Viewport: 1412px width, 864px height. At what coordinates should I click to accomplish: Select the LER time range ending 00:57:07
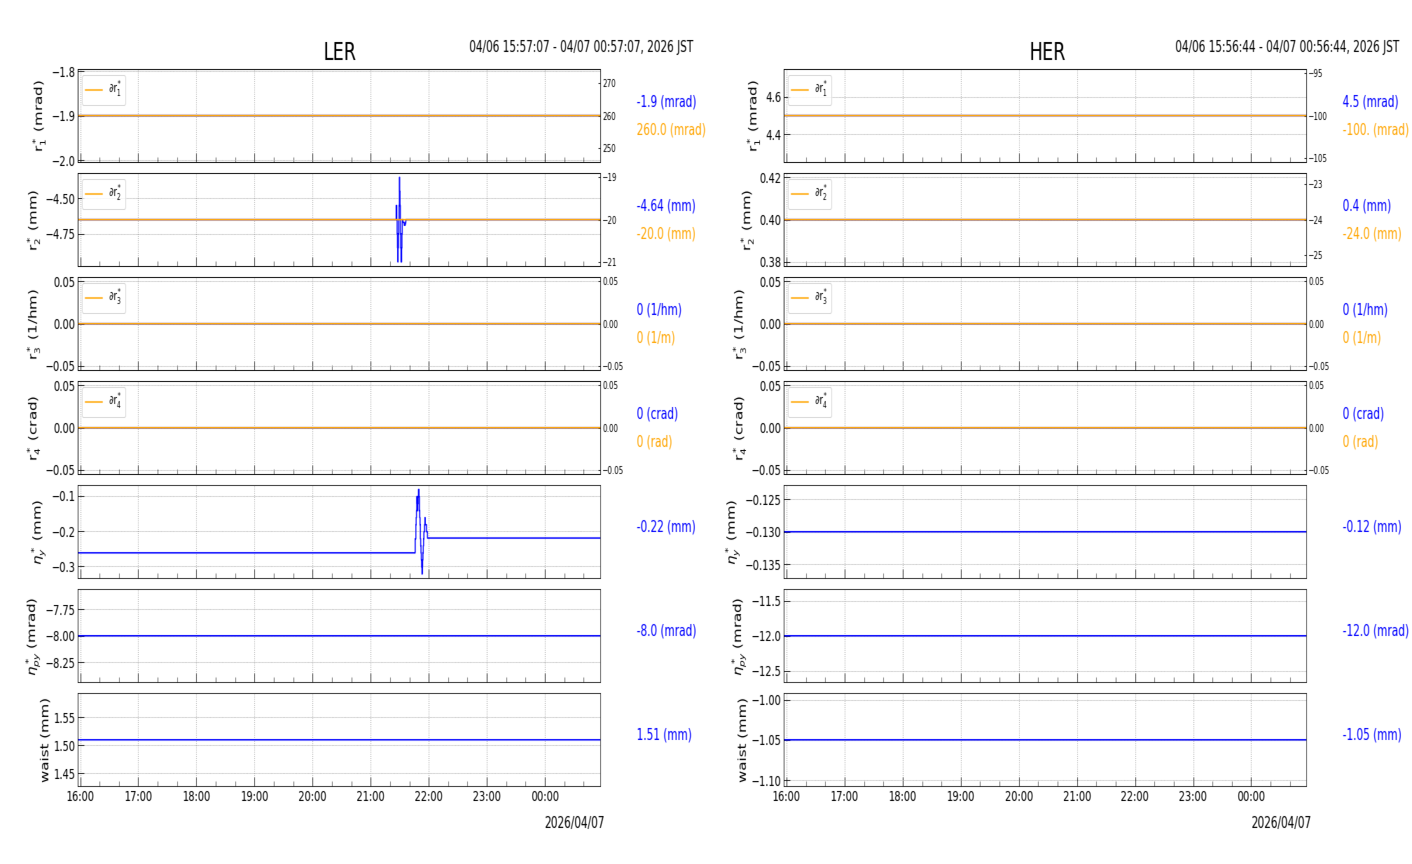point(581,47)
